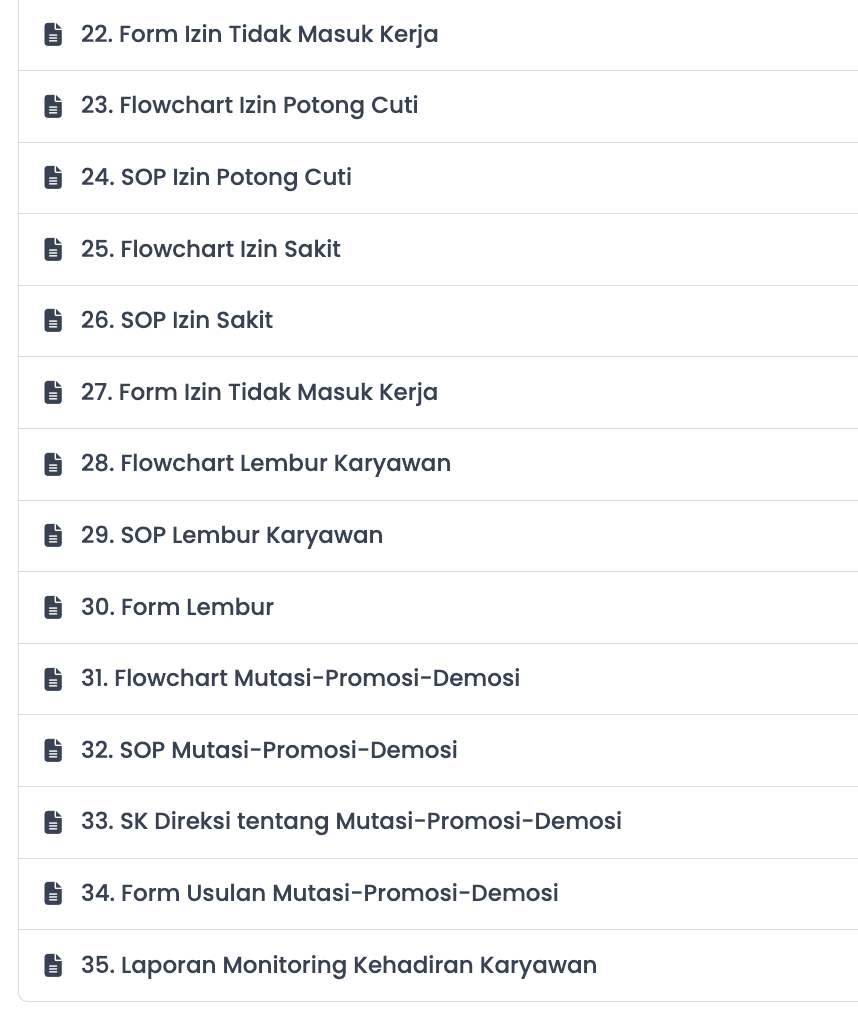Open 25. Flowchart Izin Sakit

(438, 249)
